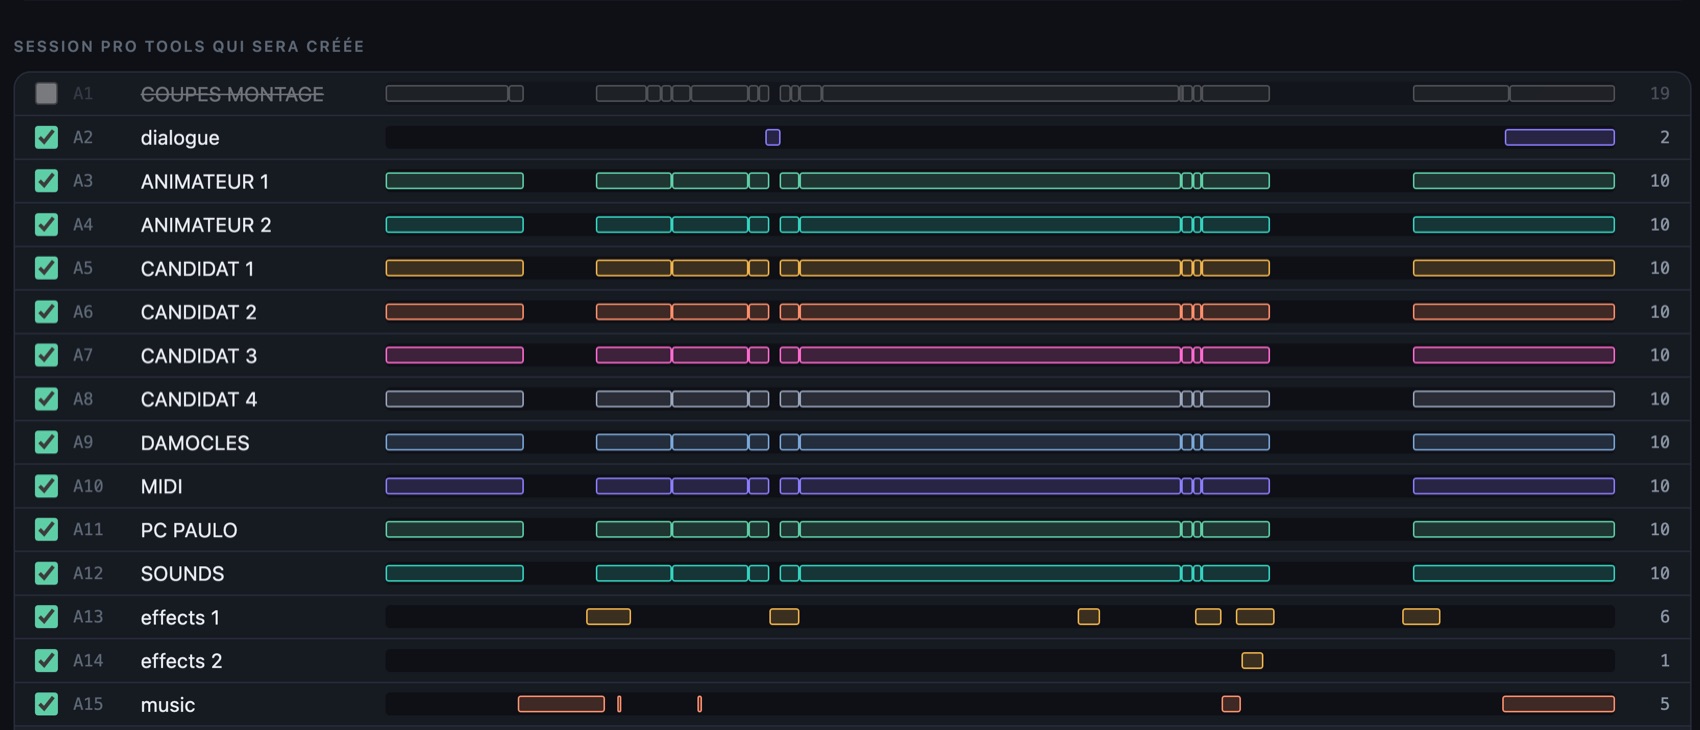This screenshot has height=730, width=1700.
Task: Click the first orange music clip
Action: tap(561, 704)
